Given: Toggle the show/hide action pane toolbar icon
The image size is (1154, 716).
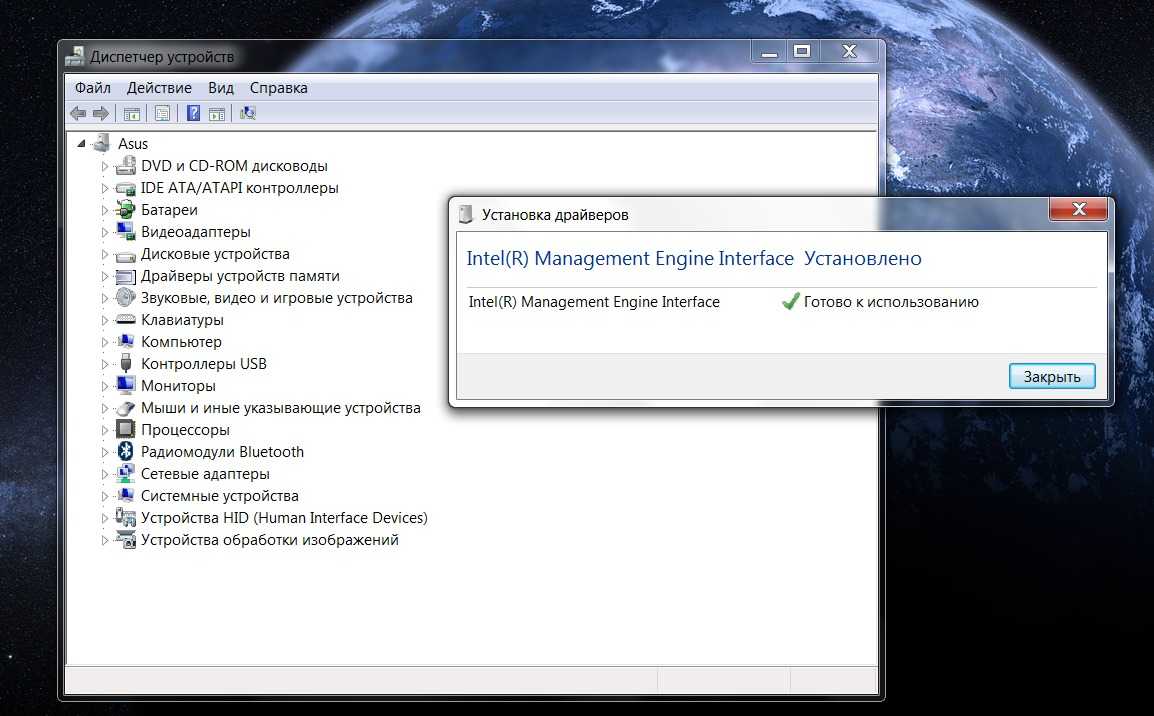Looking at the screenshot, I should pyautogui.click(x=216, y=113).
